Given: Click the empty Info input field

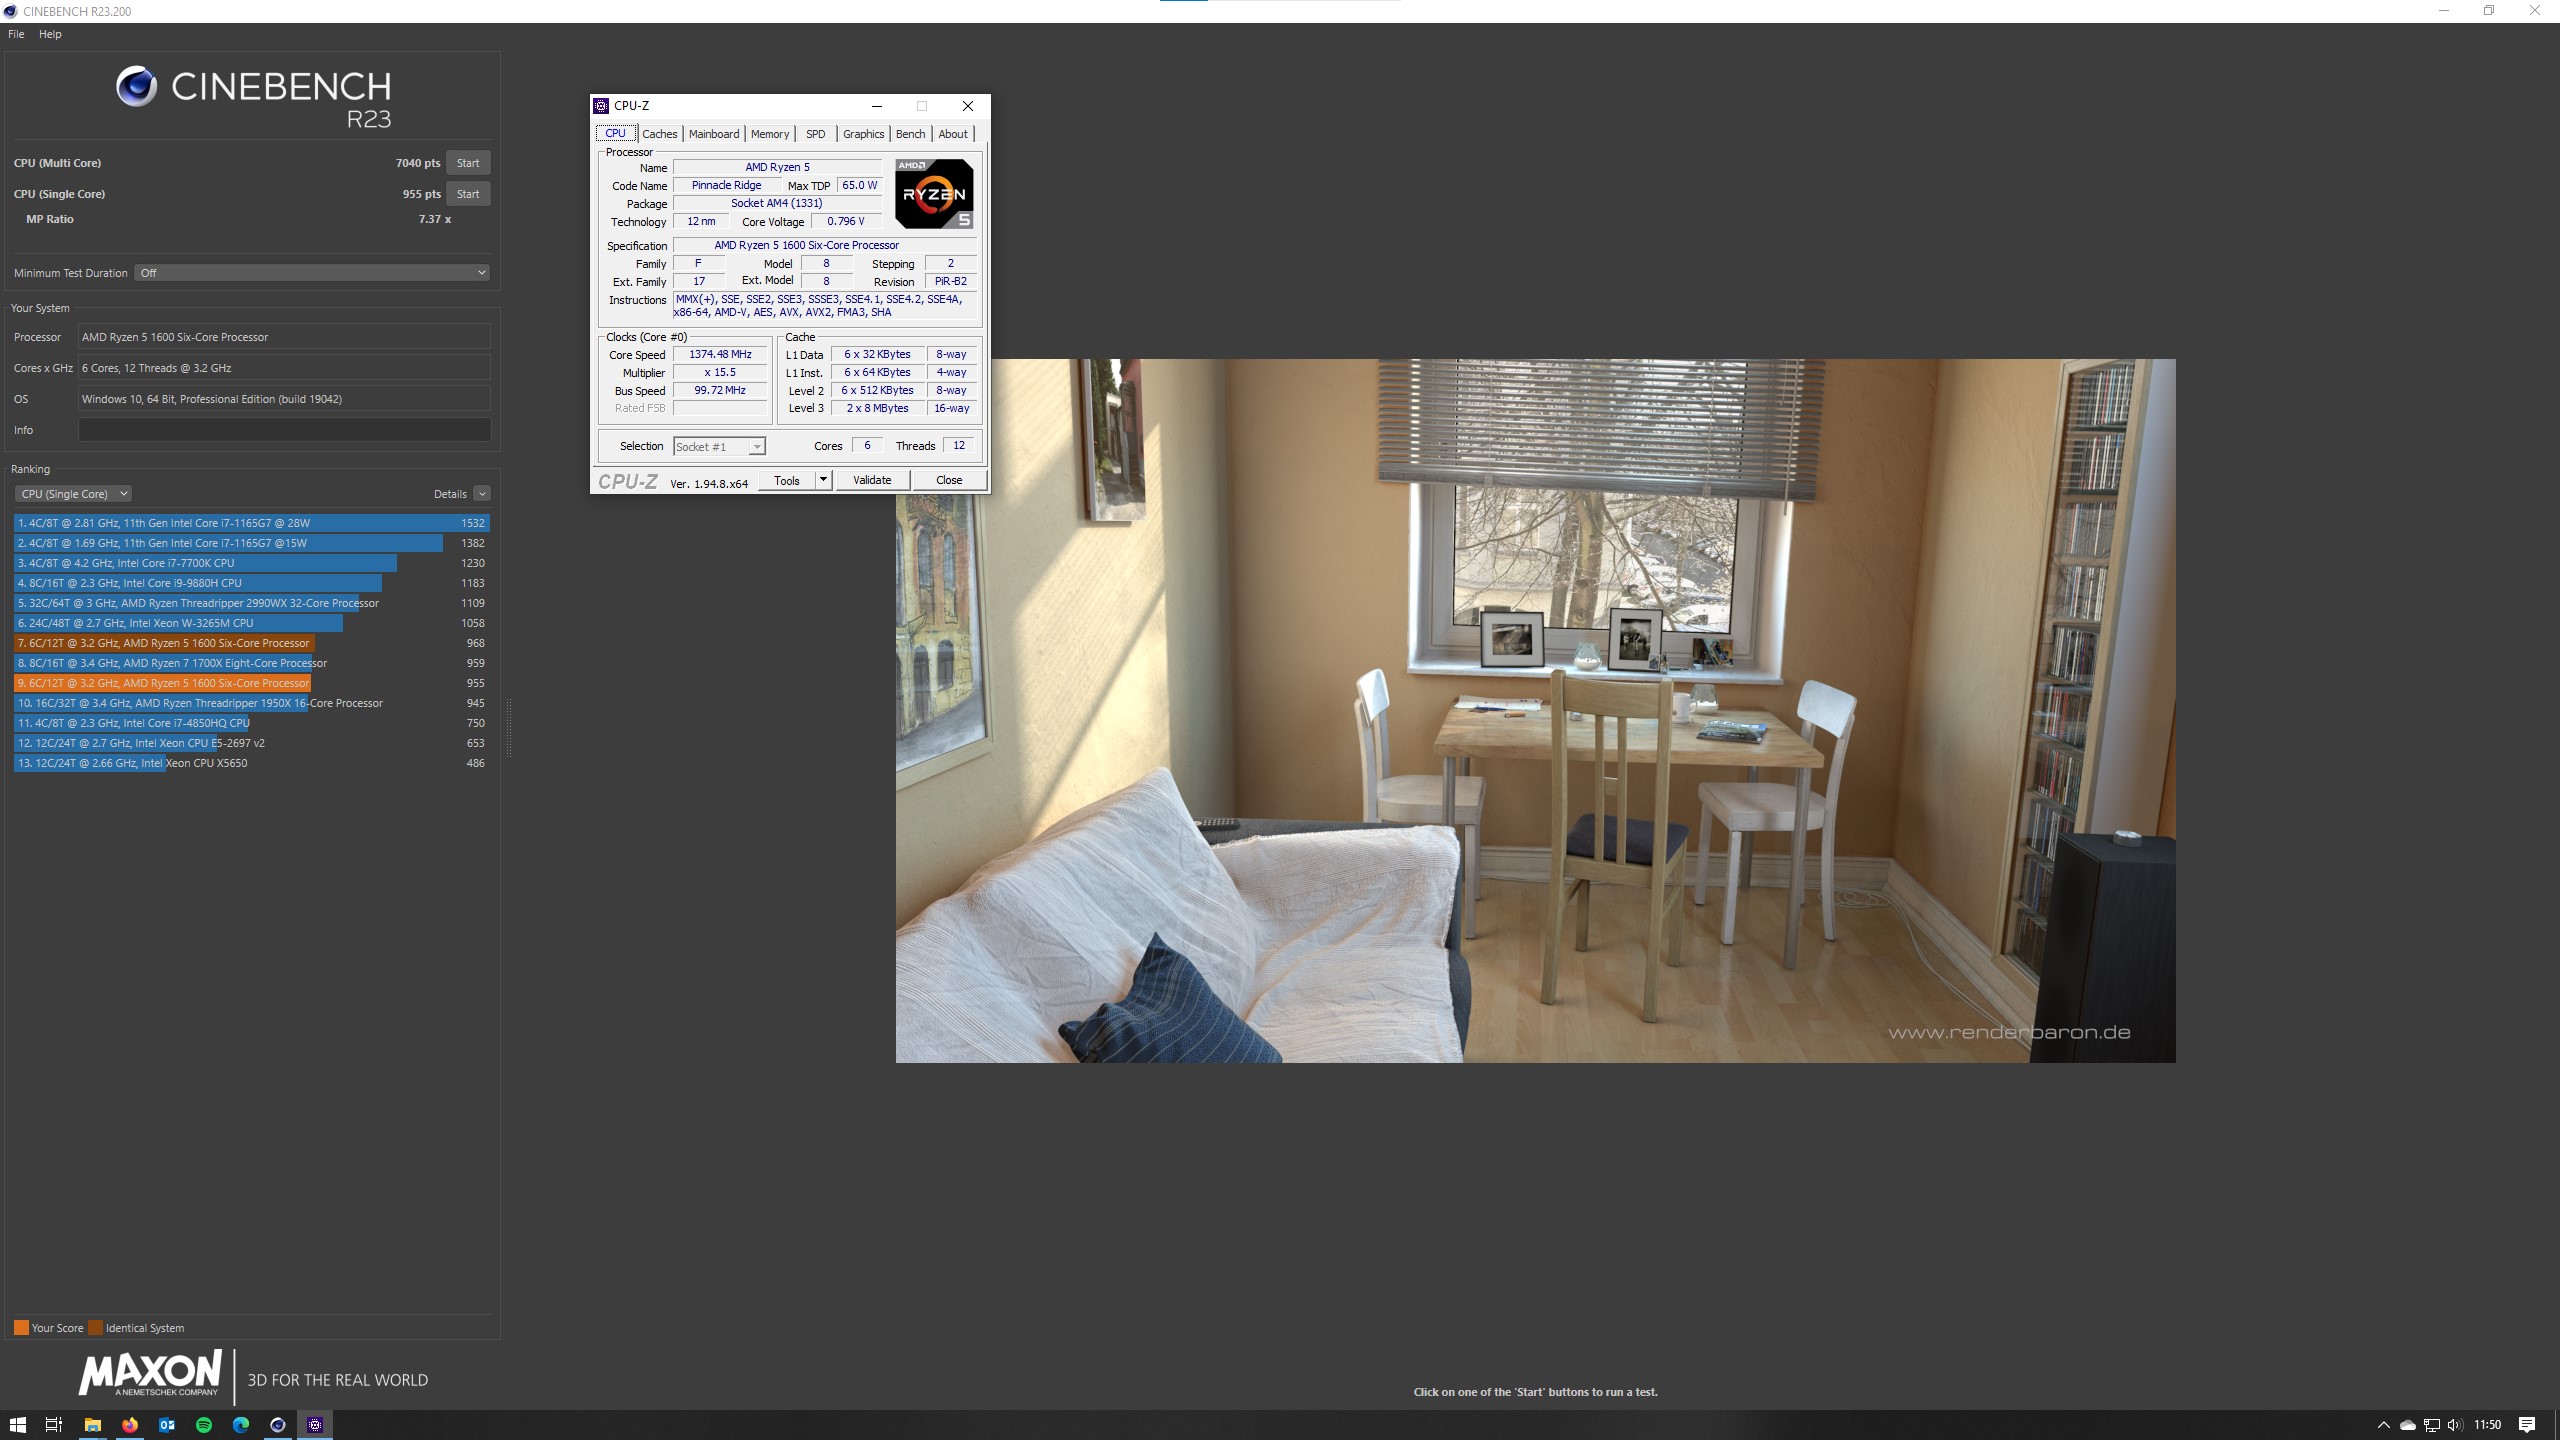Looking at the screenshot, I should click(x=284, y=430).
